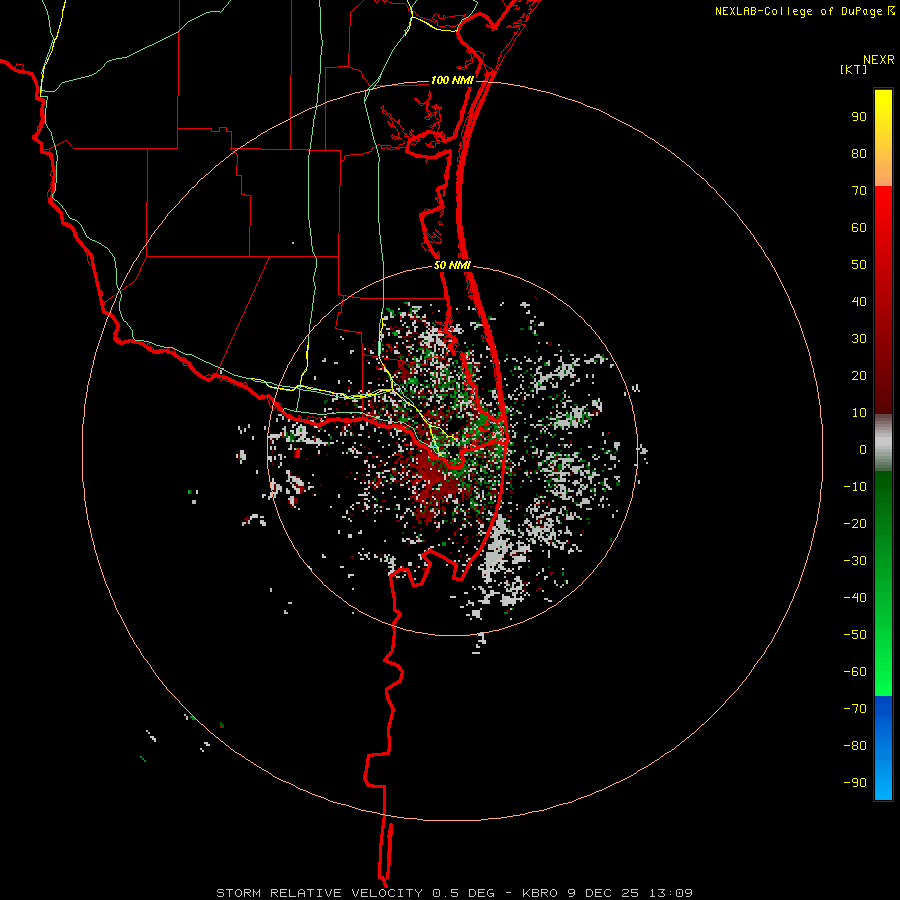Click the 60 value on velocity scale
Viewport: 900px width, 900px height.
859,227
